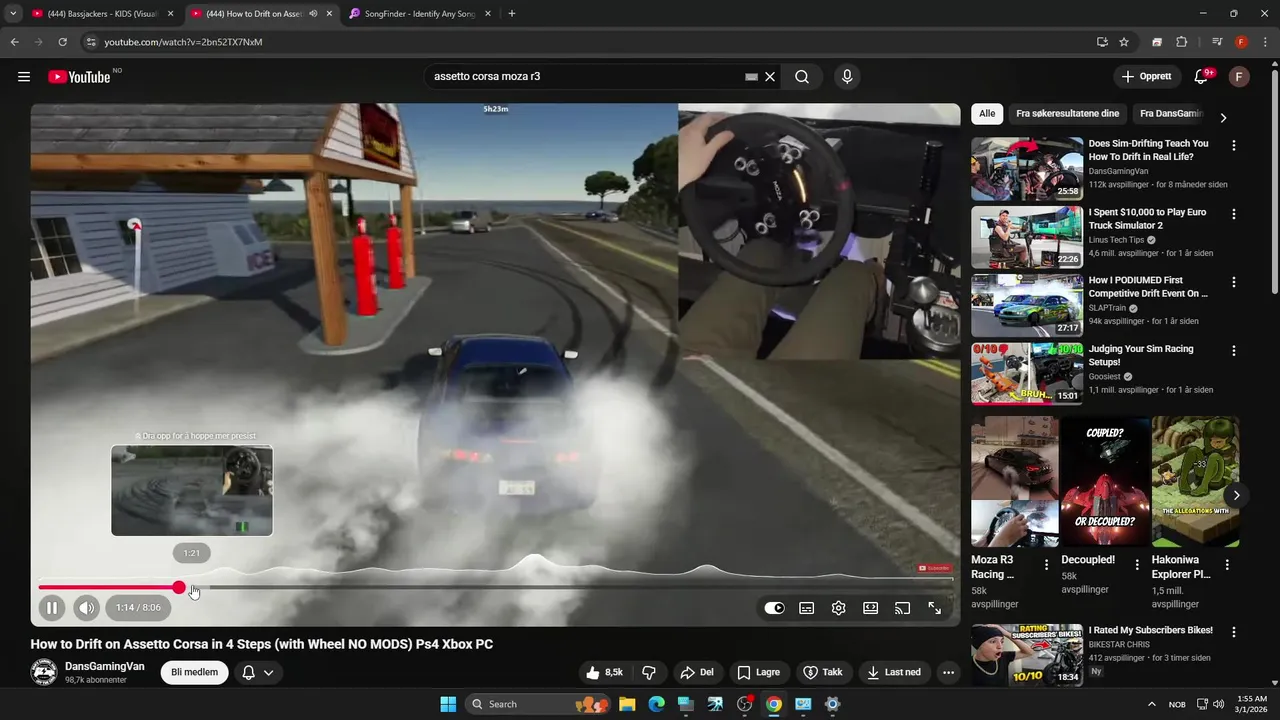Image resolution: width=1280 pixels, height=720 pixels.
Task: Open the Linus Tech Tips truck simulator thumbnail
Action: (1027, 237)
